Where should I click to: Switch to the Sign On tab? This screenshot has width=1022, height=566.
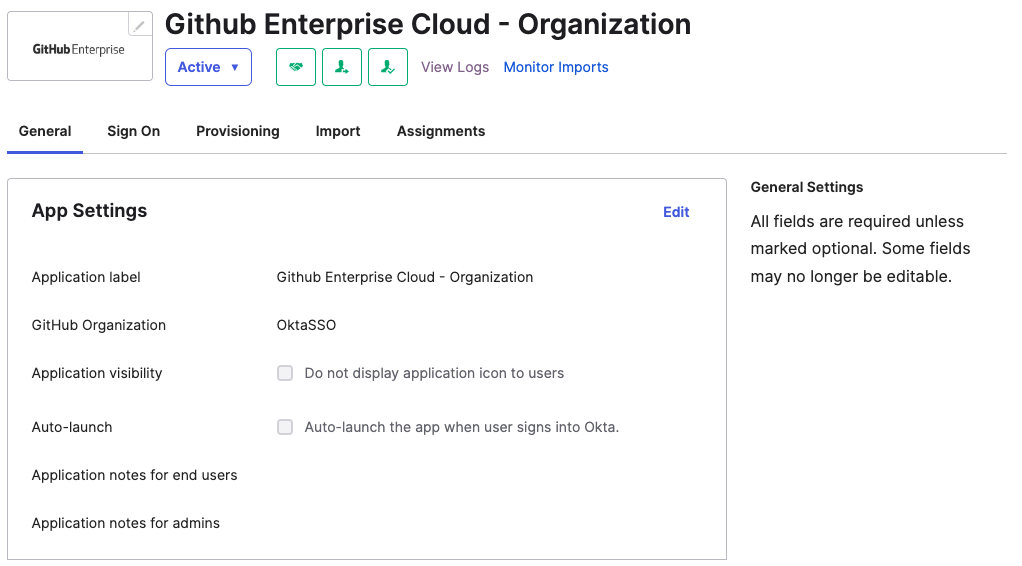coord(134,131)
